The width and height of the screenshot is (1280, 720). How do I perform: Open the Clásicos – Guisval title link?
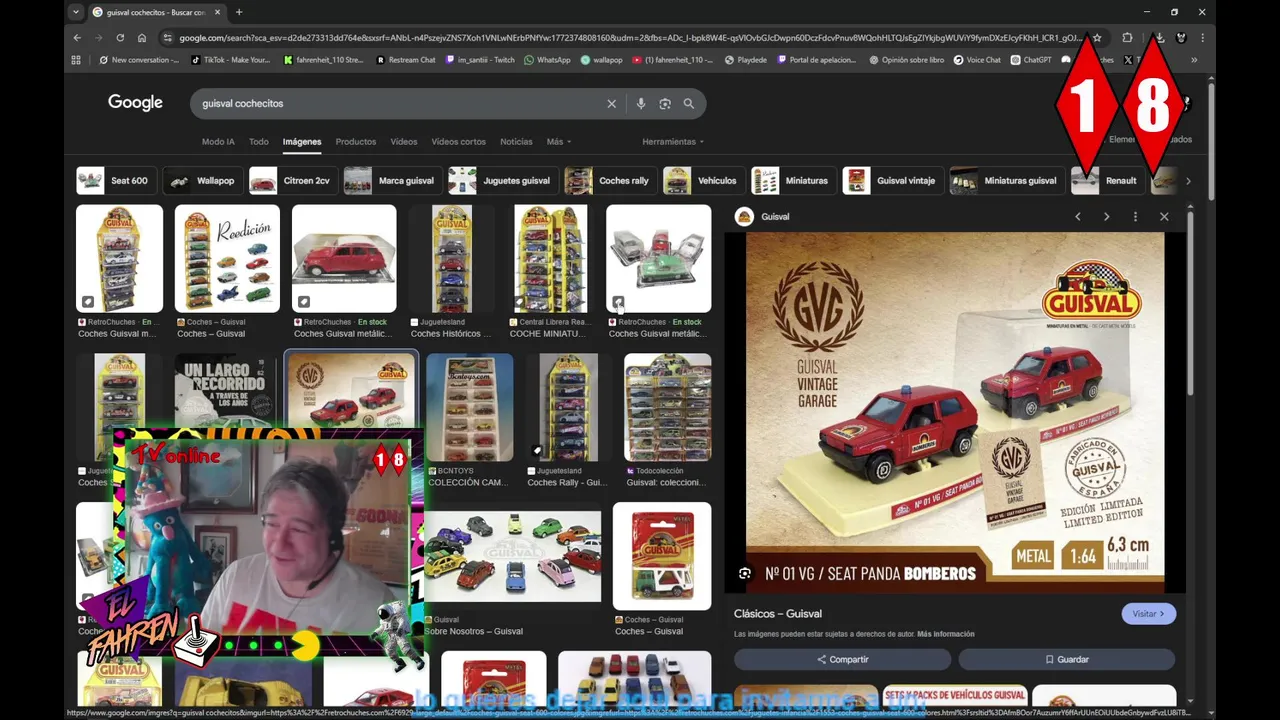pyautogui.click(x=777, y=614)
